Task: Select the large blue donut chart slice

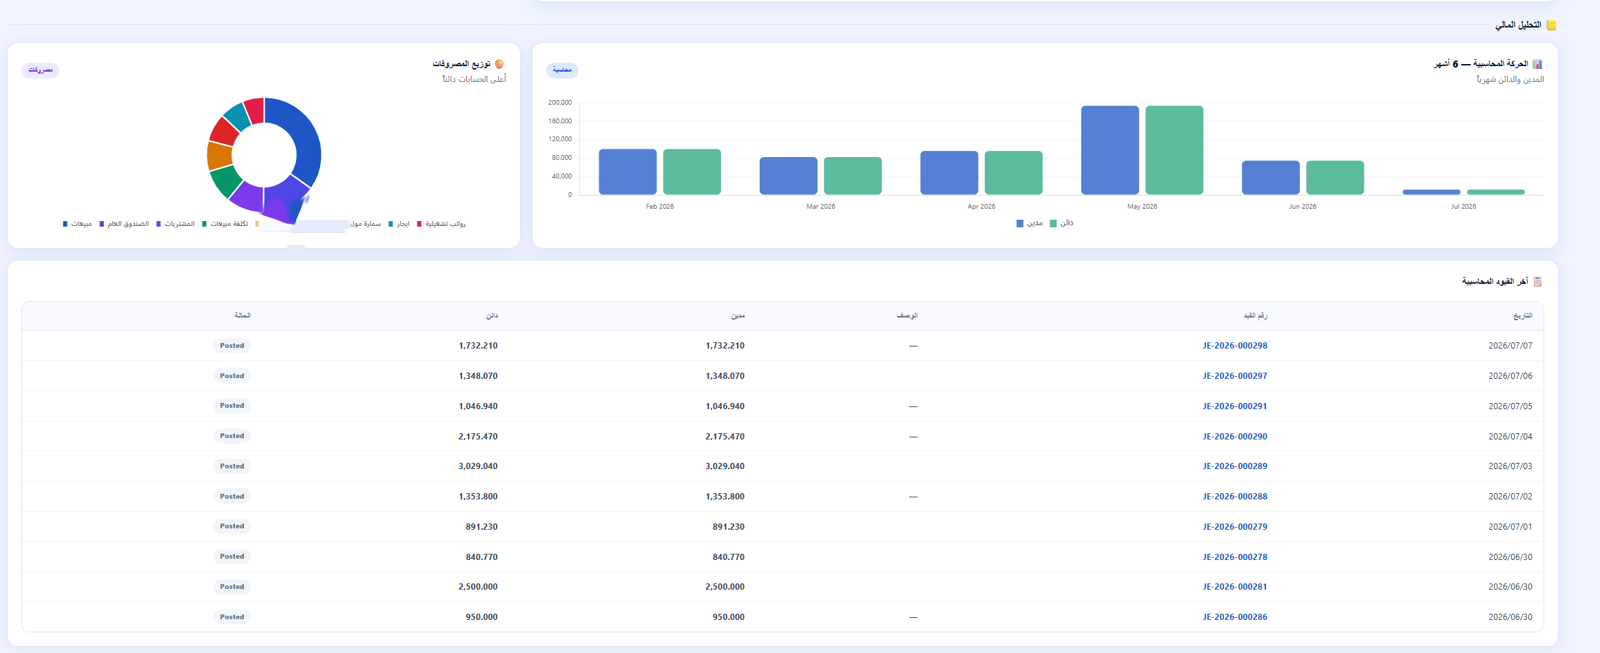Action: (x=299, y=140)
